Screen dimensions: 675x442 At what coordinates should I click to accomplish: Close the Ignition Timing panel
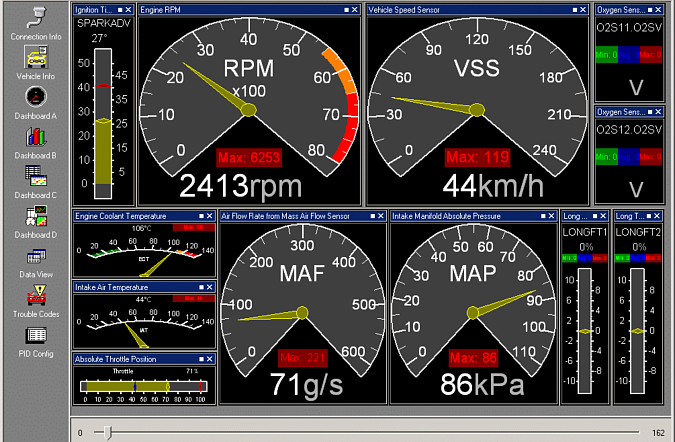click(x=128, y=9)
